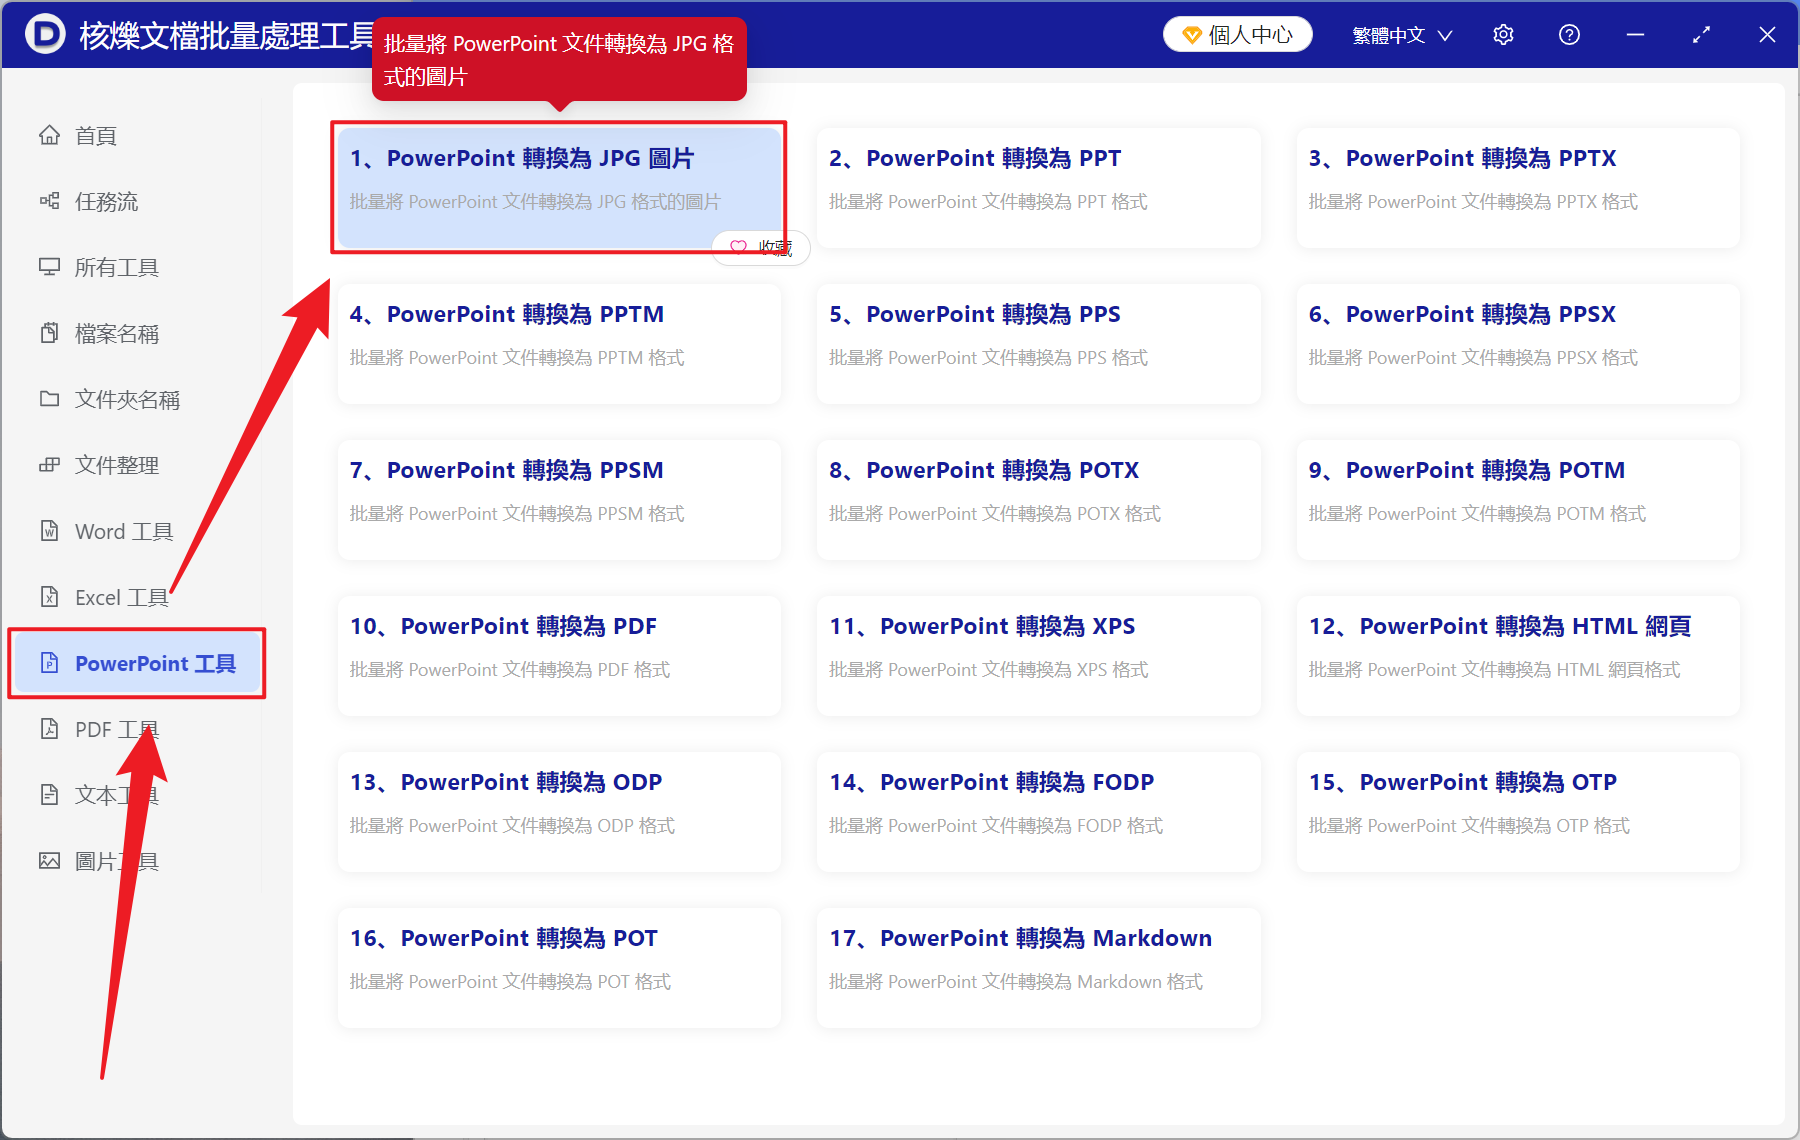
Task: Open PowerPoint 轉換為 PPS card
Action: (x=1038, y=344)
